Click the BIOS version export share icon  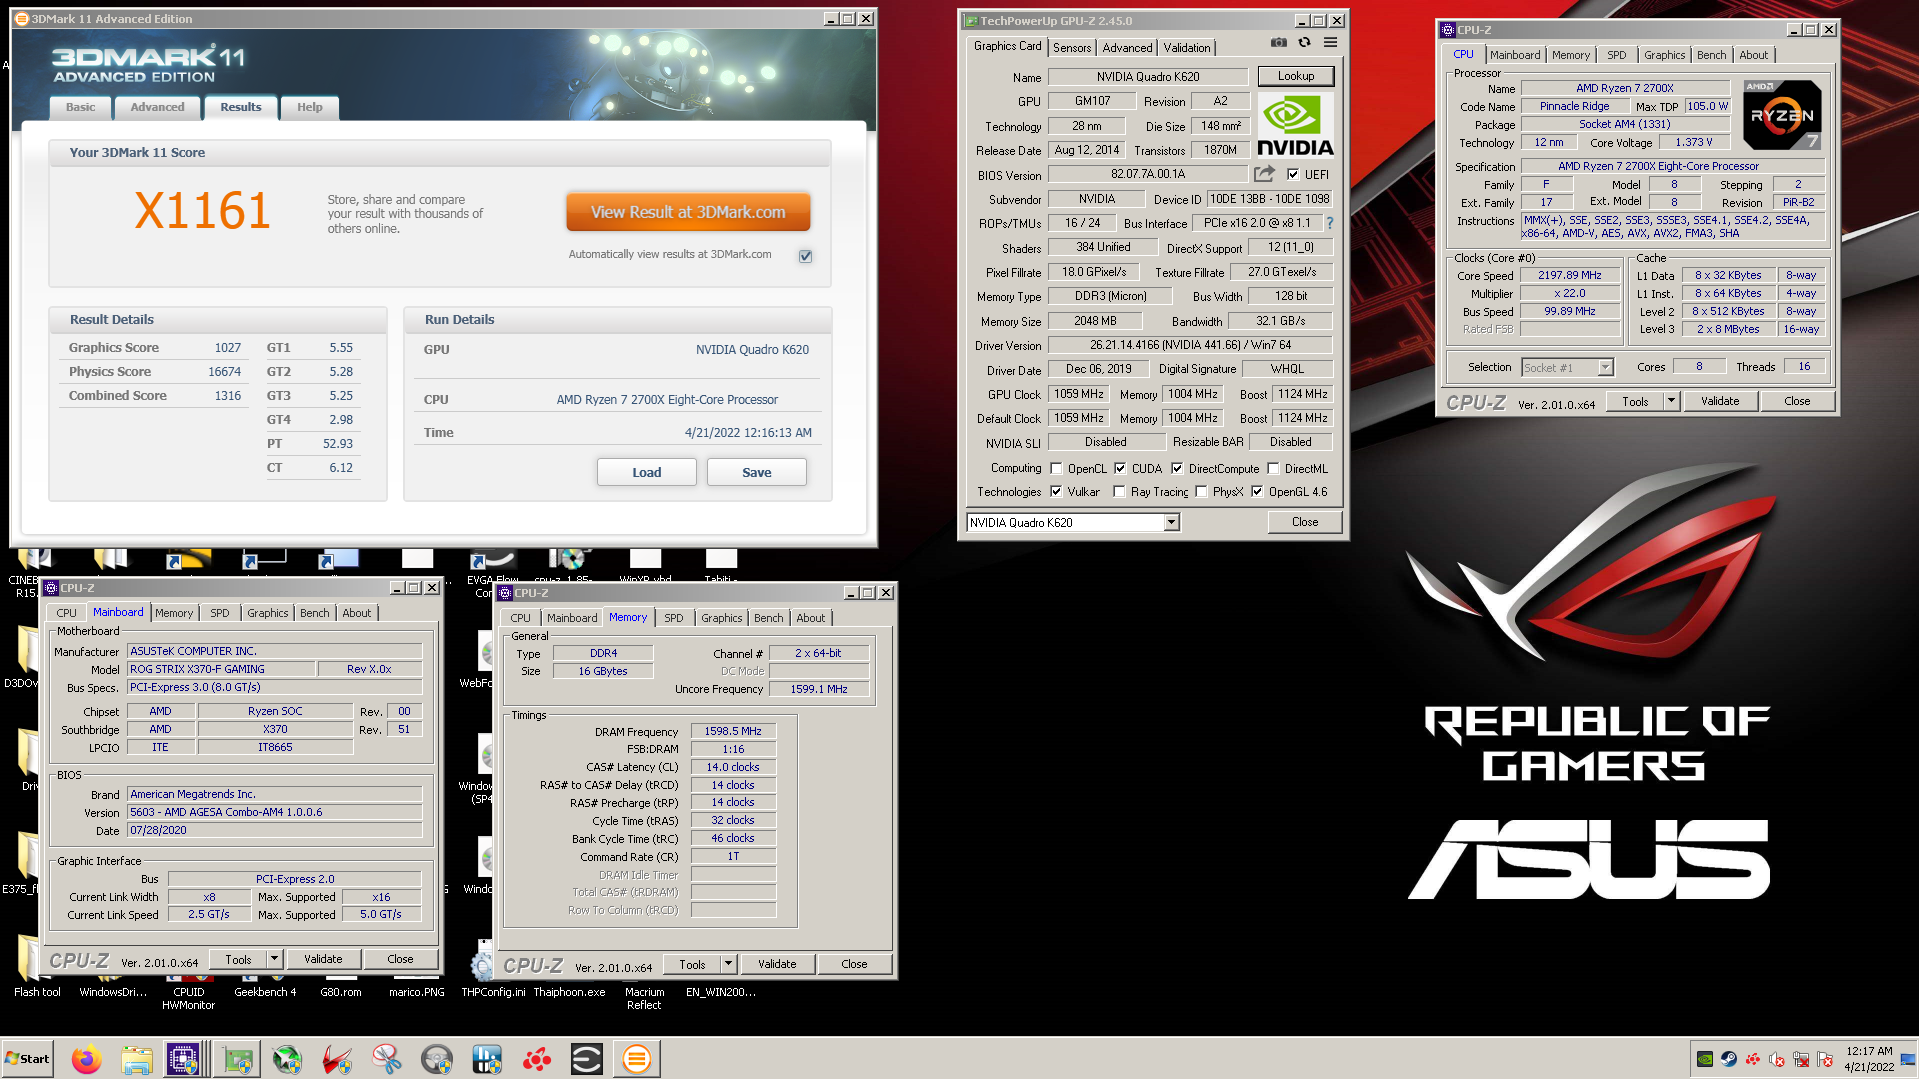1265,174
